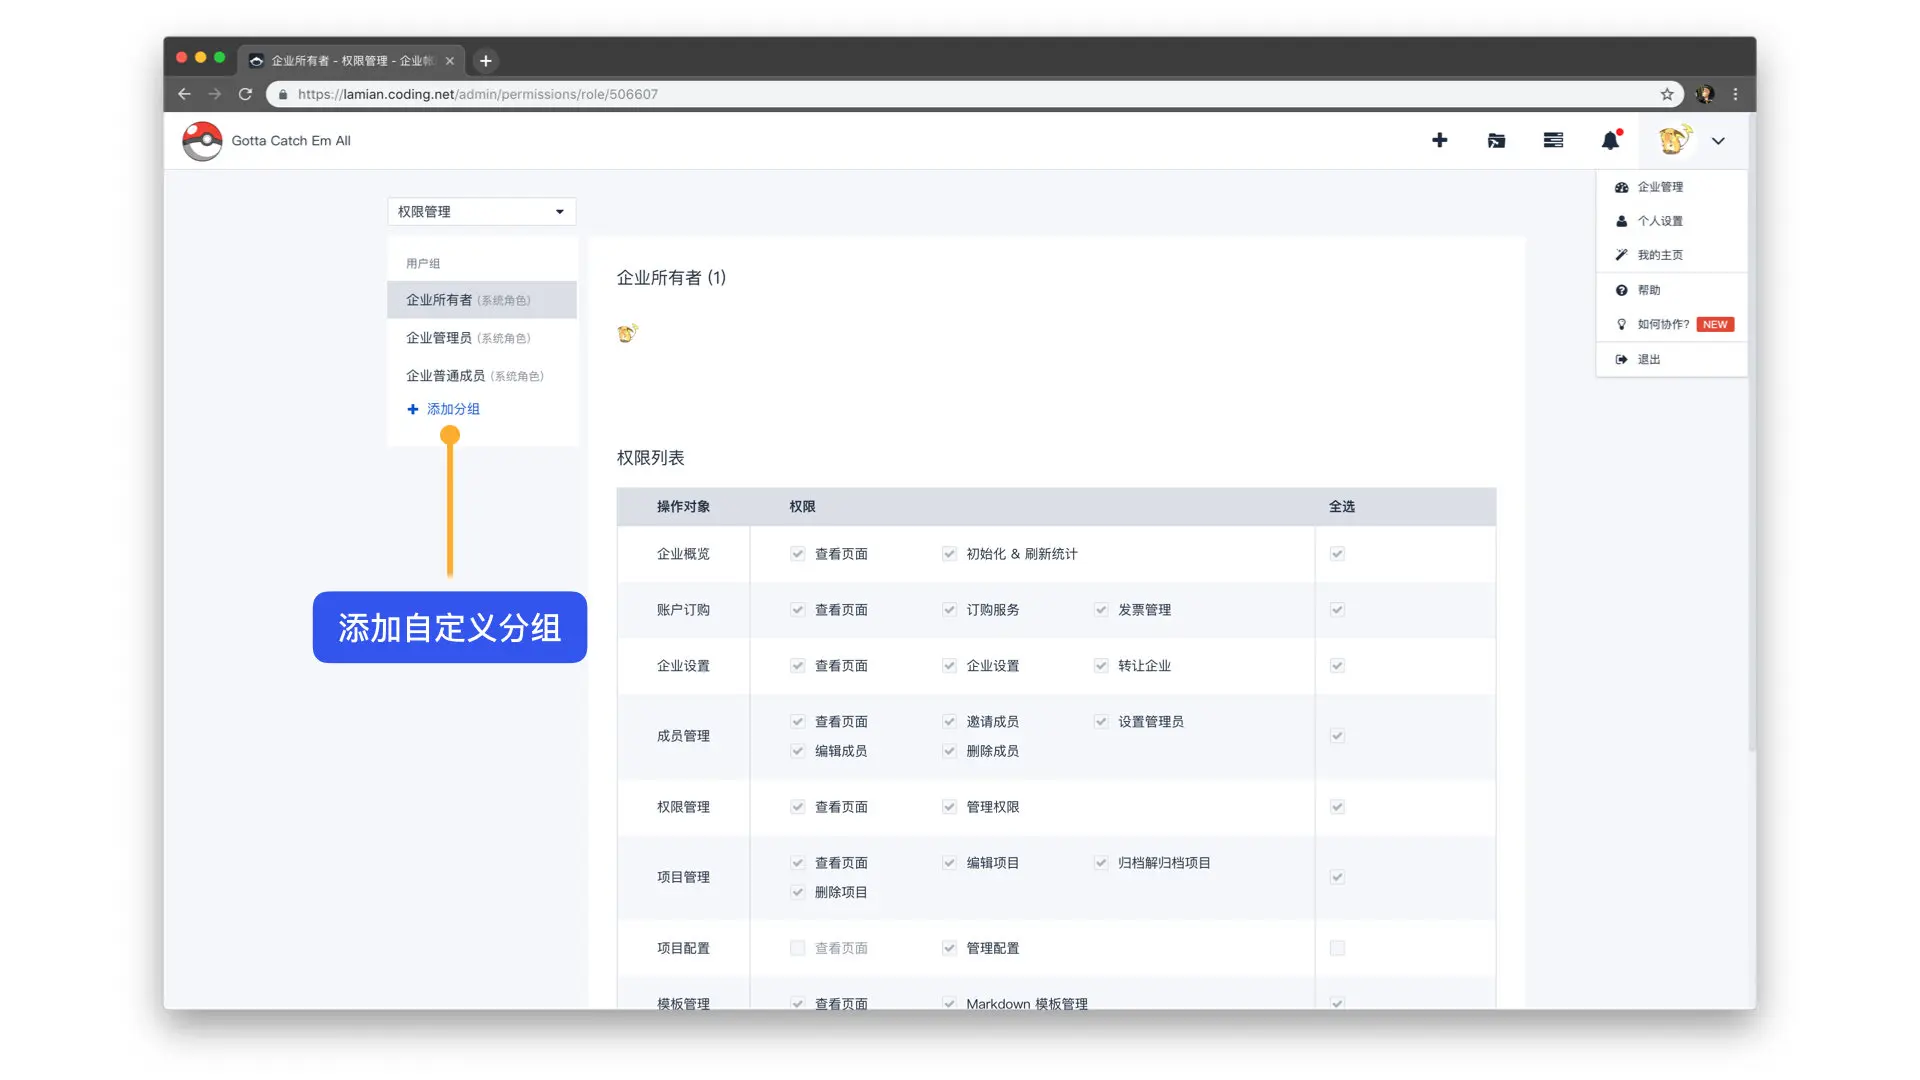Select 企业管理 in user dropdown menu
This screenshot has height=1080, width=1920.
[1659, 187]
